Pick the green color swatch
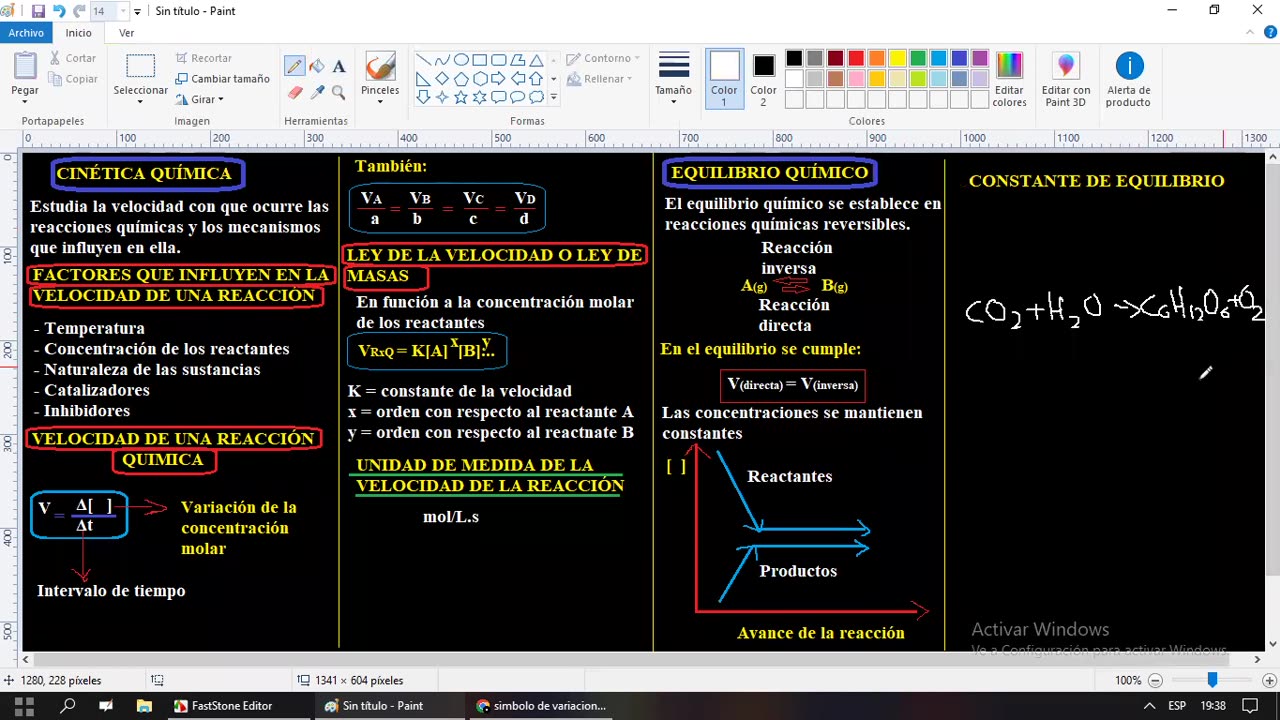Screen dimensions: 1280x720 pos(918,59)
